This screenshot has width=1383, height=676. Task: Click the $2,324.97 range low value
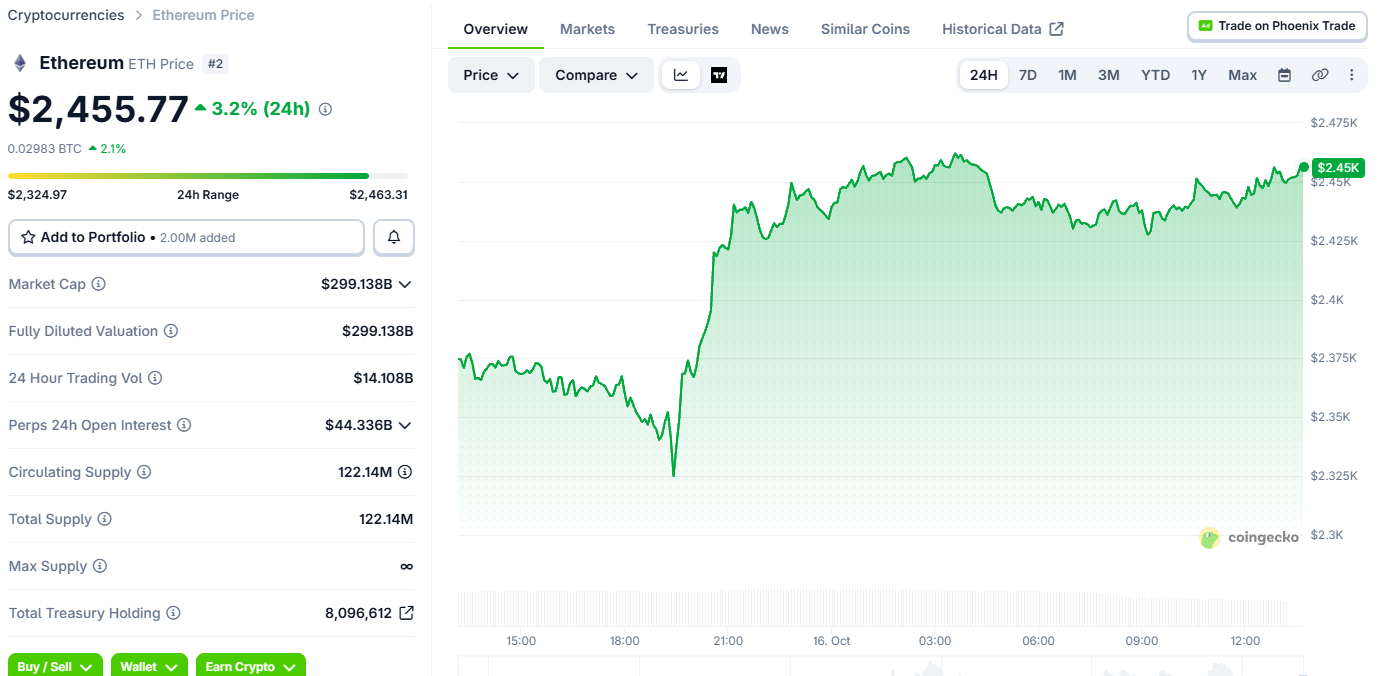click(x=37, y=195)
